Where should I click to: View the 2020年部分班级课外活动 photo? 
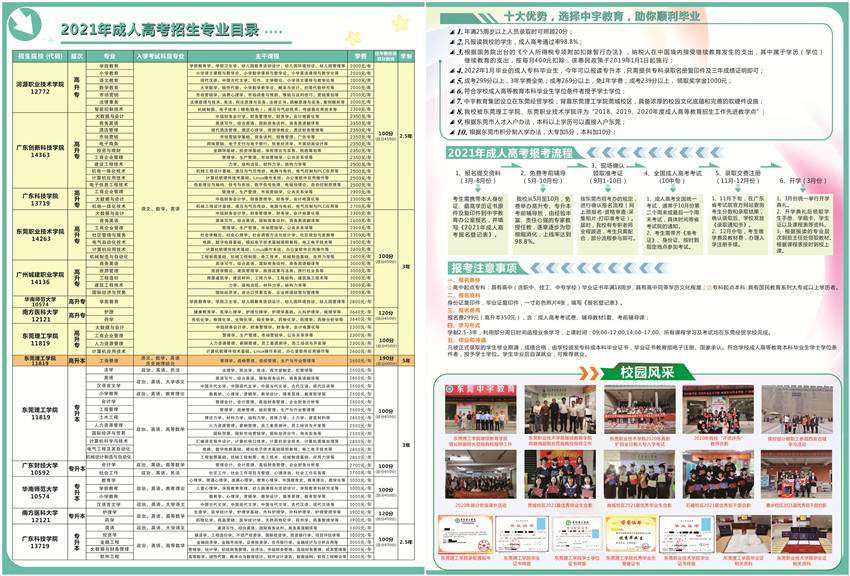pos(480,474)
